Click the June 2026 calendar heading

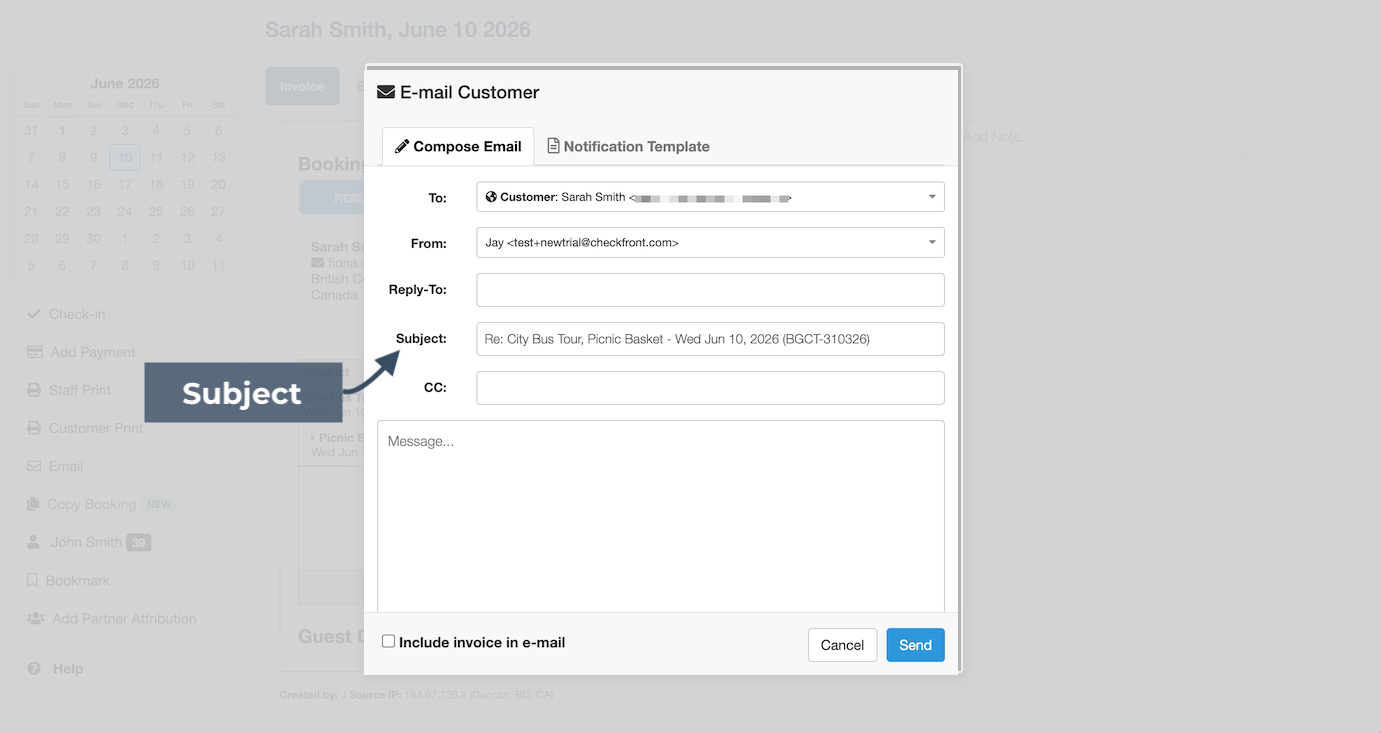(125, 84)
